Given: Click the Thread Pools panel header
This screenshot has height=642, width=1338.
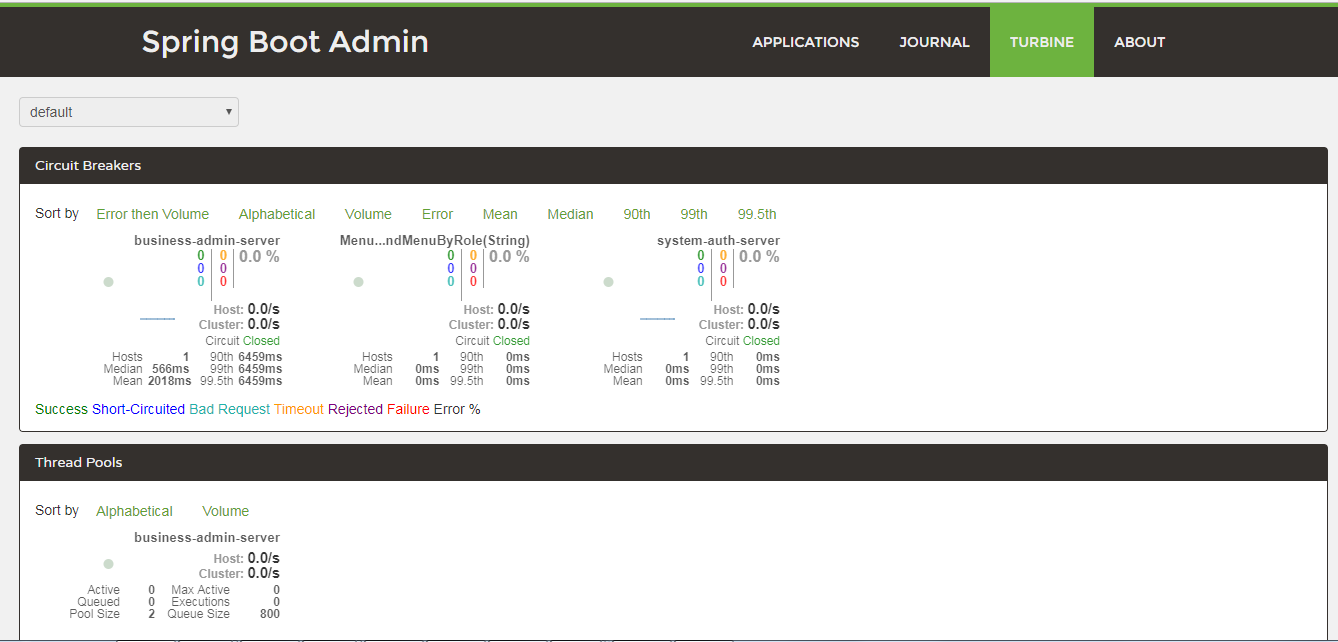Looking at the screenshot, I should 673,462.
